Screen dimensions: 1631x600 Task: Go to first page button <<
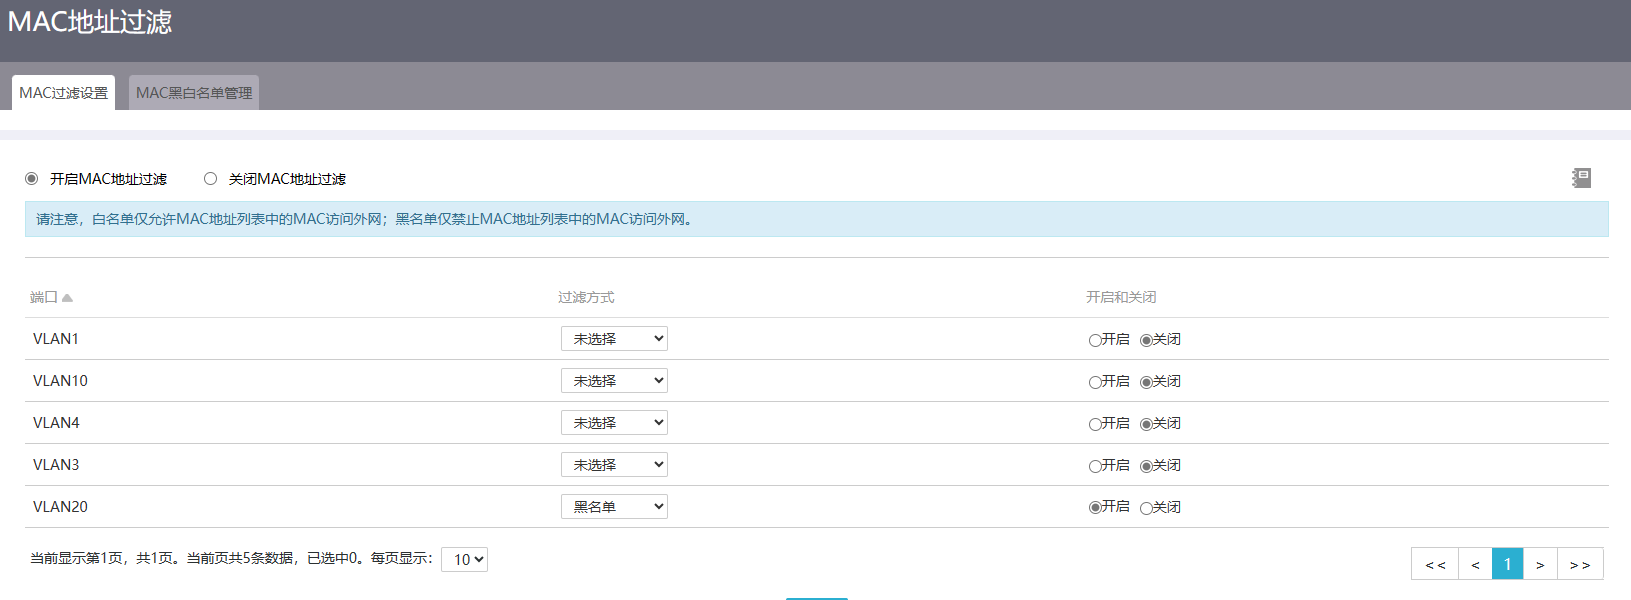point(1435,564)
